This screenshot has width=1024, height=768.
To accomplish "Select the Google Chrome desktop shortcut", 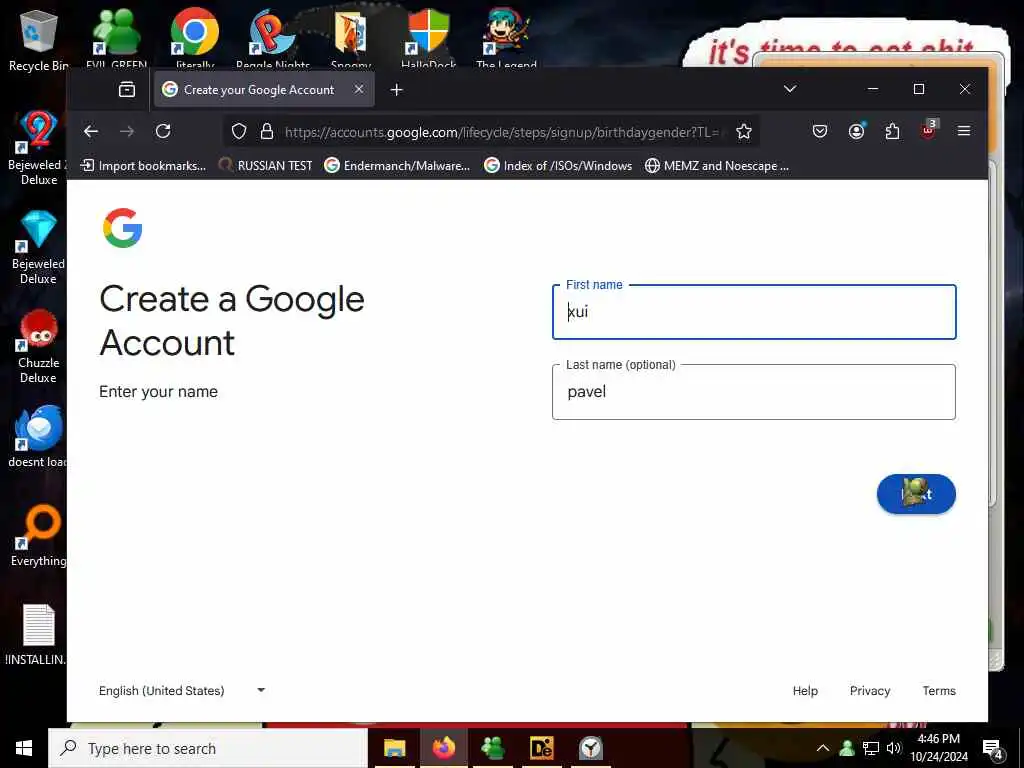I will [x=195, y=38].
